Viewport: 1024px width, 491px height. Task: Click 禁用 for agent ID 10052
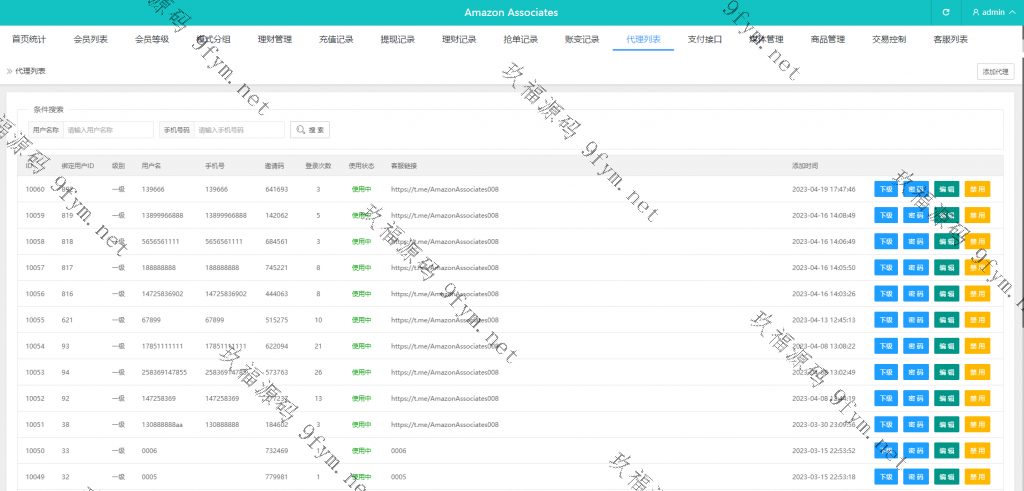pyautogui.click(x=977, y=398)
